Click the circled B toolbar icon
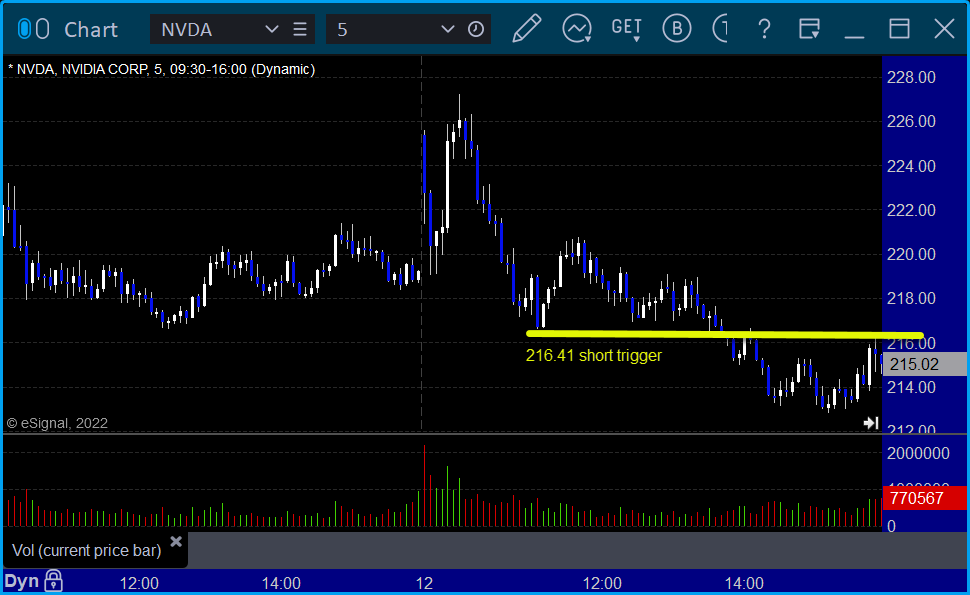This screenshot has height=595, width=970. pos(677,28)
